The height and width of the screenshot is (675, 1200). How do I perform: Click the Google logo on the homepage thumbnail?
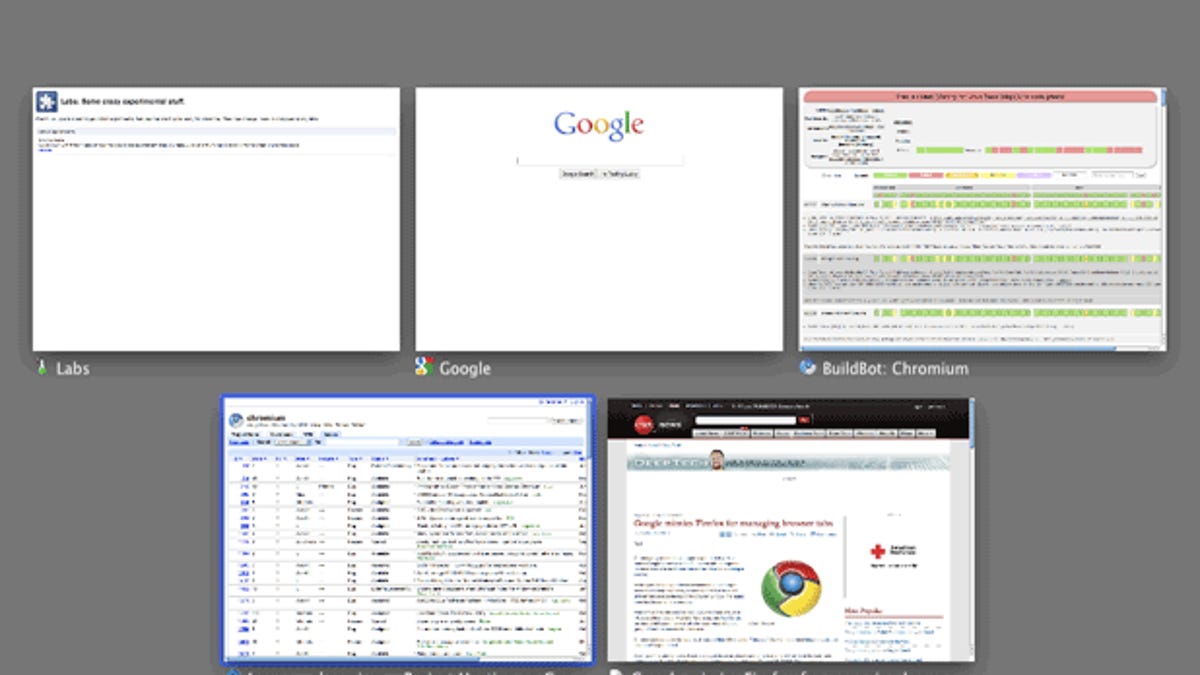[x=600, y=123]
